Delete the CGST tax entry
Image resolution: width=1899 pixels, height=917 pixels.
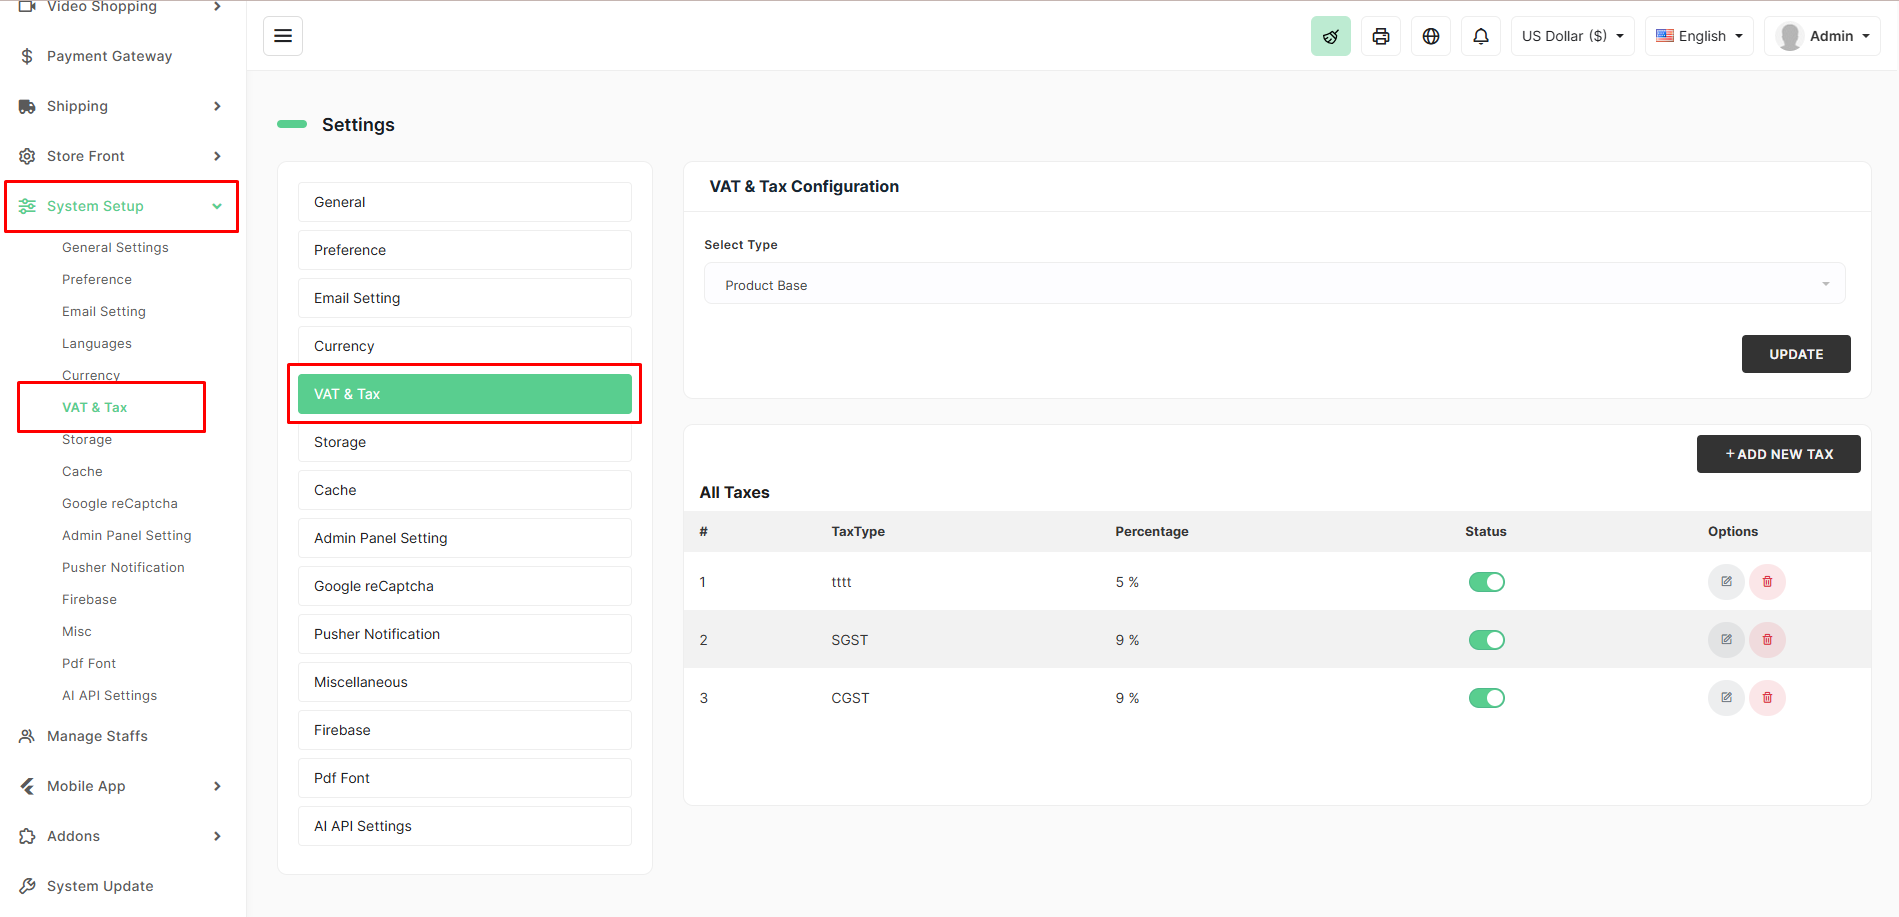click(1767, 698)
